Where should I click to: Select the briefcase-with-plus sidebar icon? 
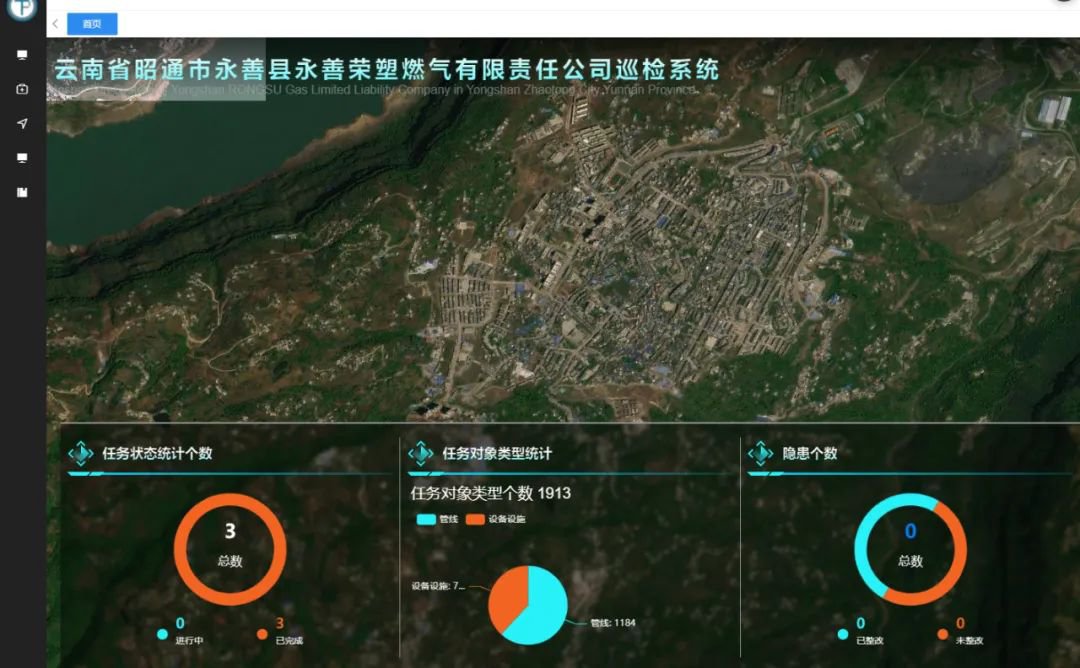click(22, 89)
